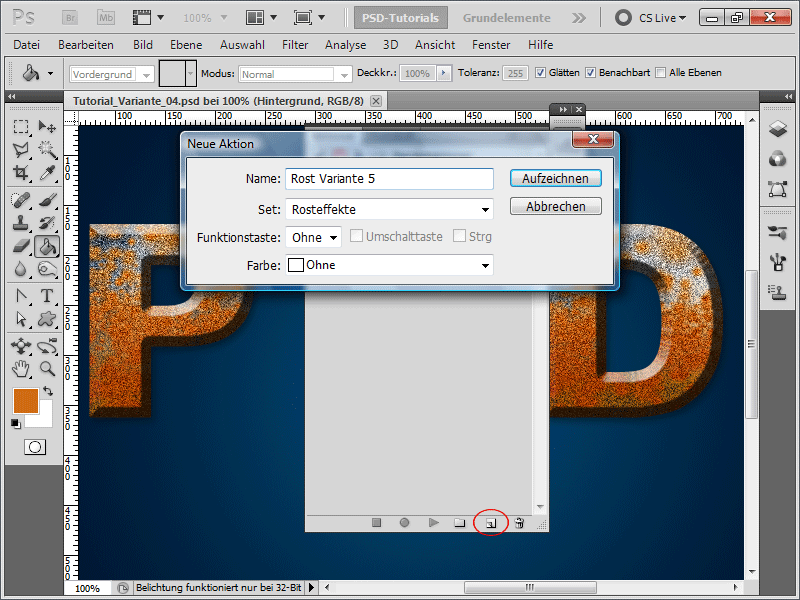
Task: Select the Rectangular Marquee tool
Action: (x=21, y=126)
